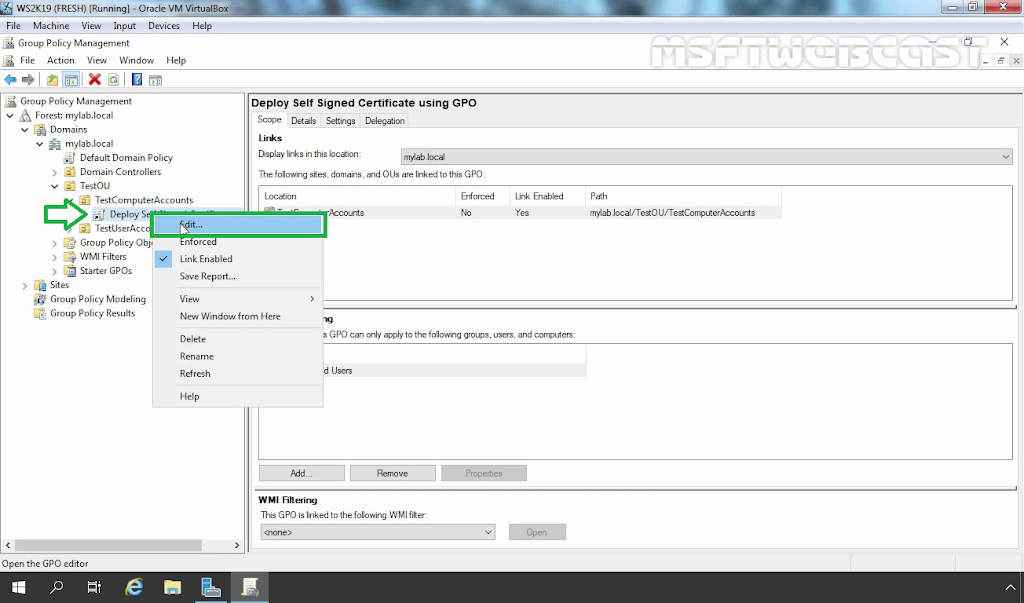The width and height of the screenshot is (1024, 603).
Task: Click the green Refresh toolbar icon
Action: pyautogui.click(x=114, y=80)
